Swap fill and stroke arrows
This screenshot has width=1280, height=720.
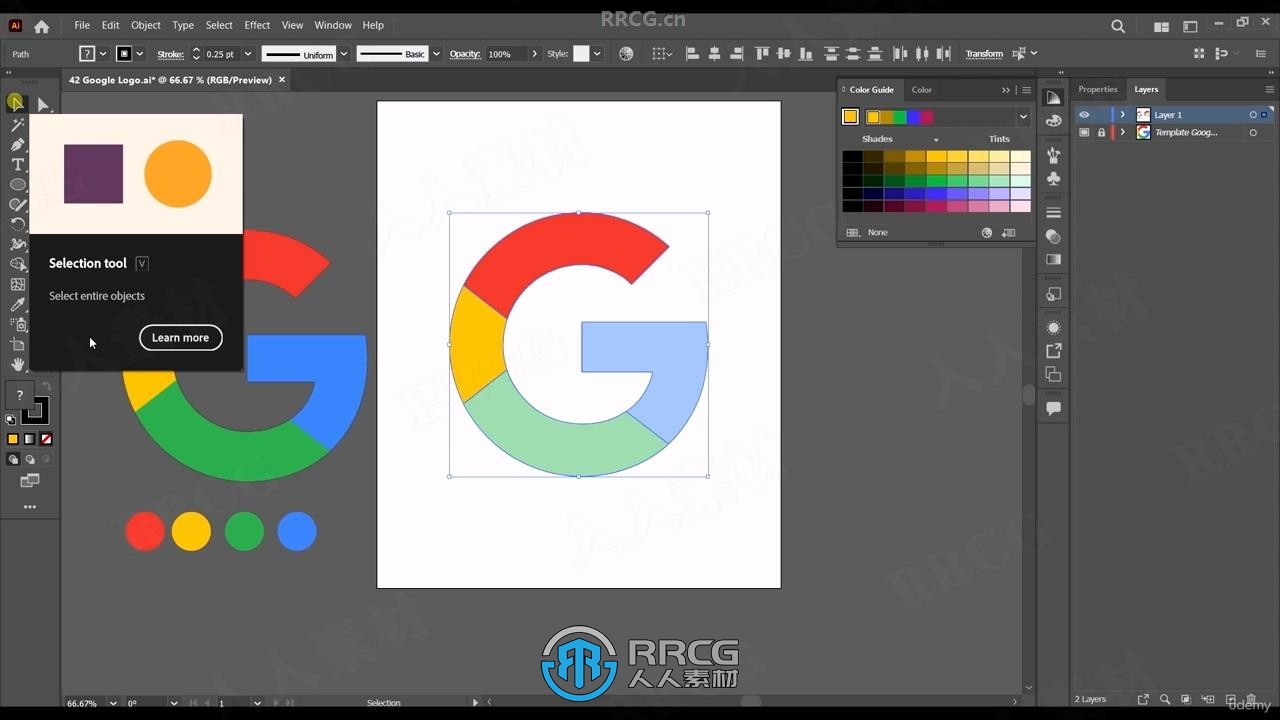point(45,387)
